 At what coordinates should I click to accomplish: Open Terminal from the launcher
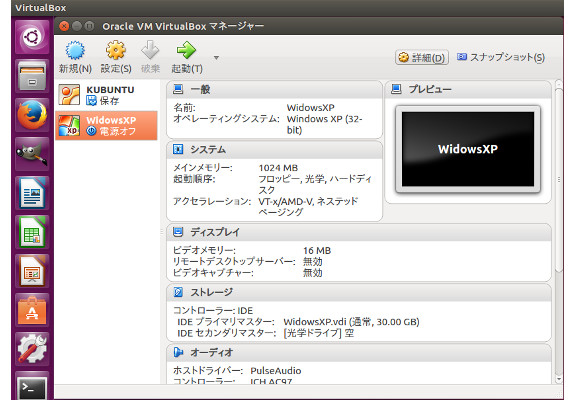click(x=32, y=387)
